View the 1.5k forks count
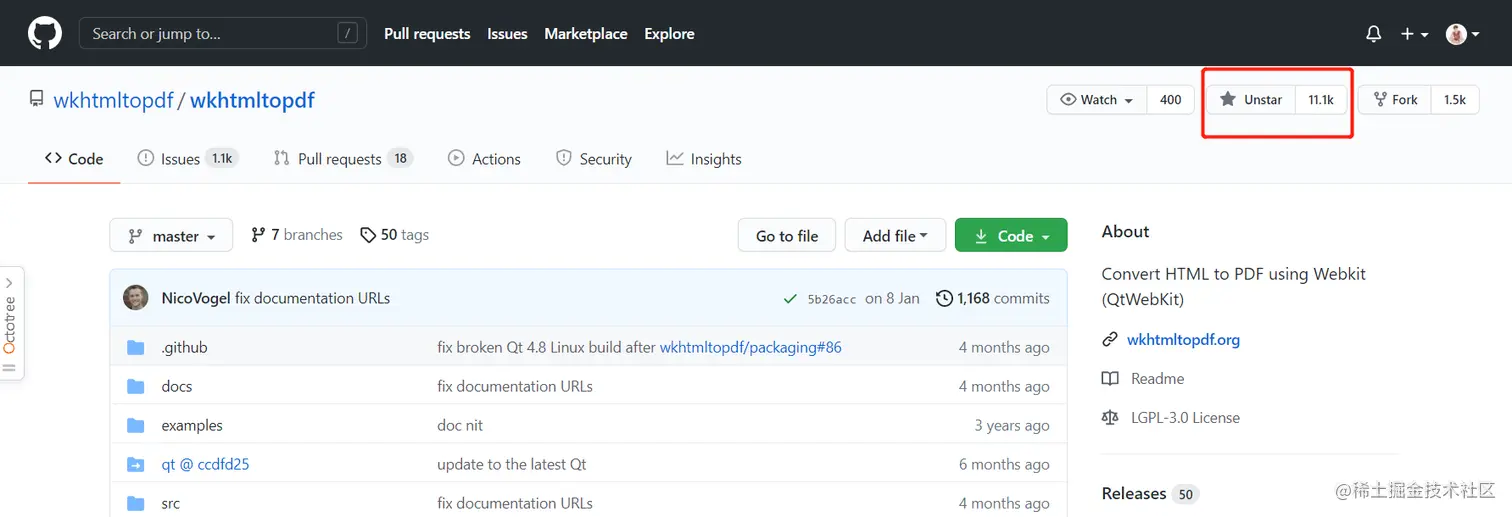This screenshot has height=517, width=1512. 1455,100
